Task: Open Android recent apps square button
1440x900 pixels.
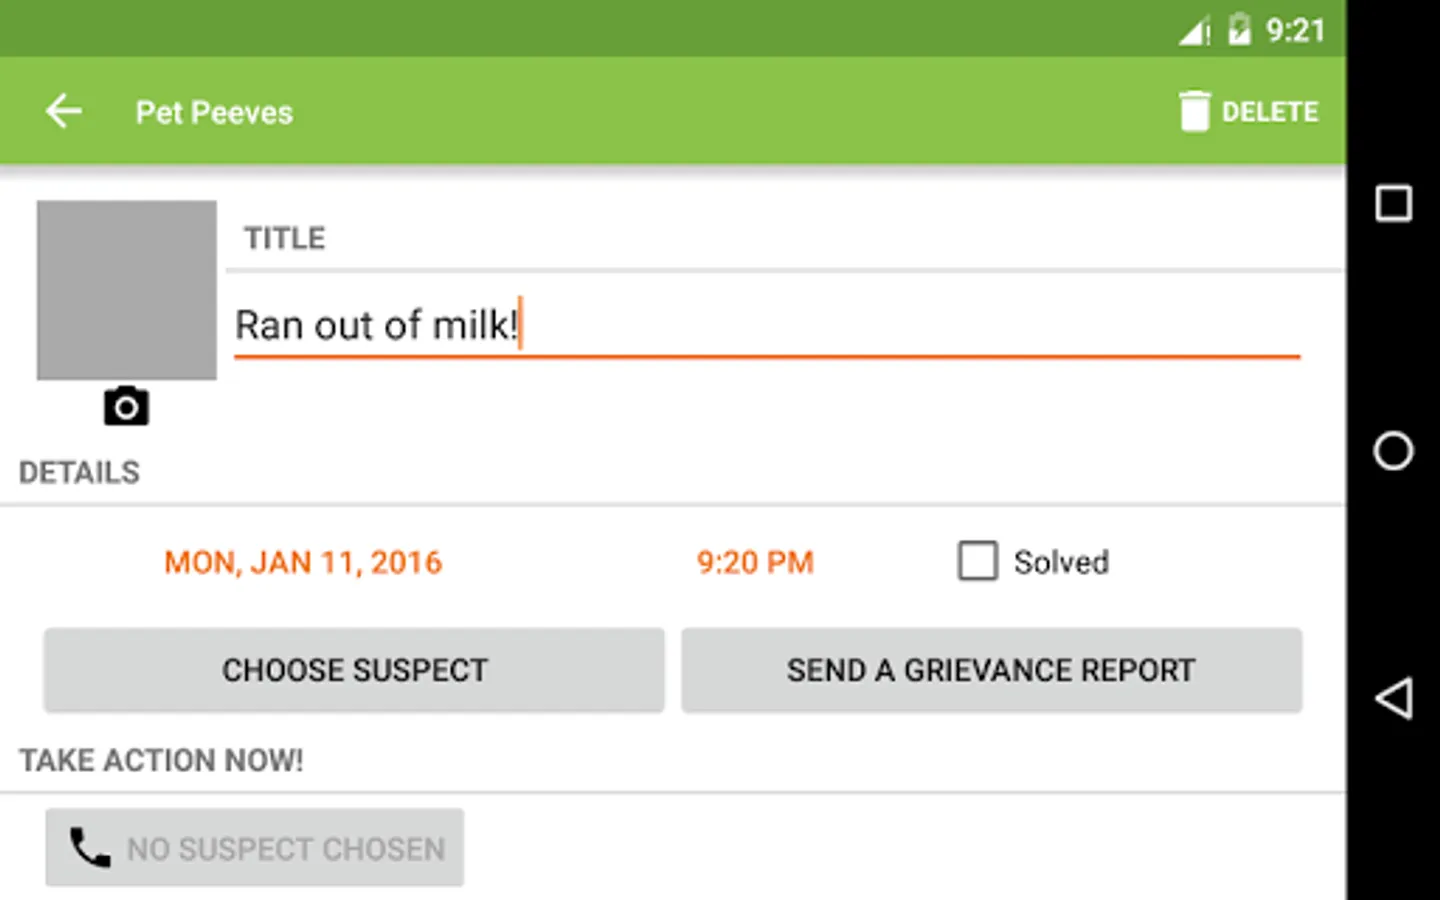Action: [x=1393, y=203]
